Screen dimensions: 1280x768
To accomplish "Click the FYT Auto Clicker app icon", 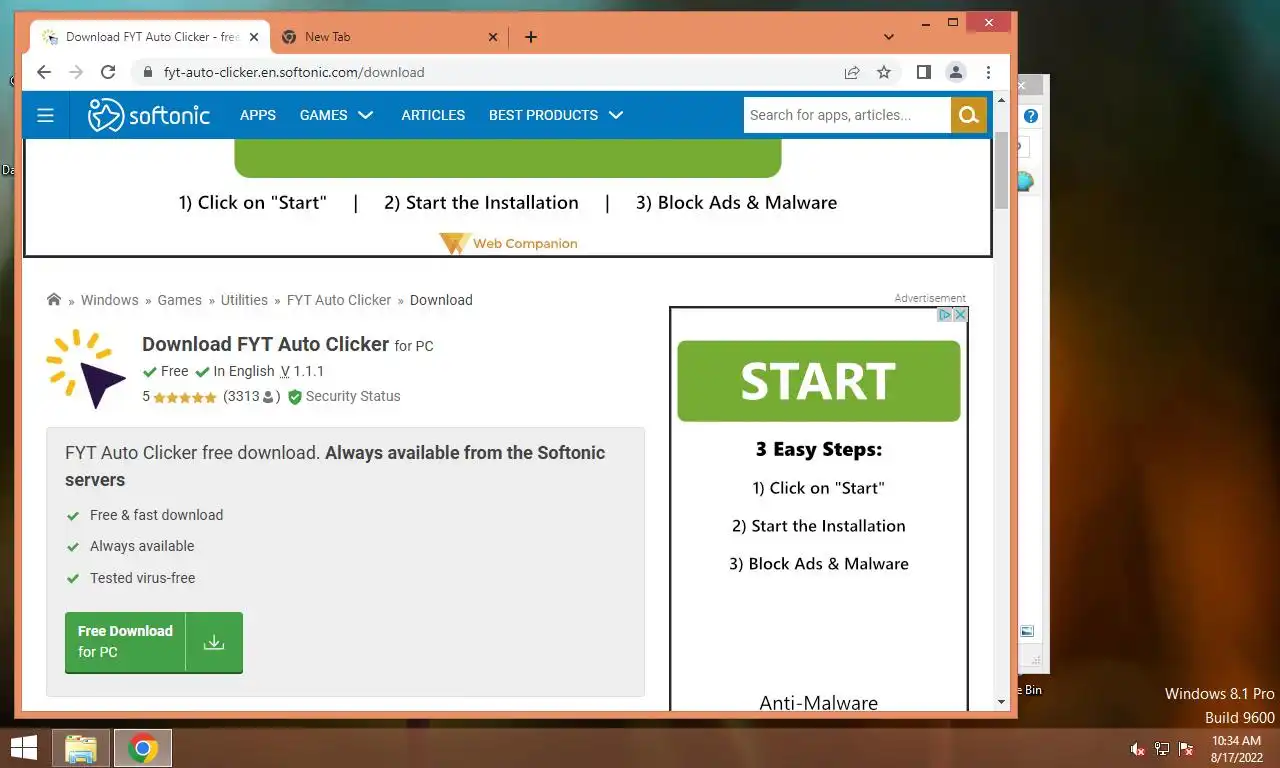I will (x=86, y=369).
